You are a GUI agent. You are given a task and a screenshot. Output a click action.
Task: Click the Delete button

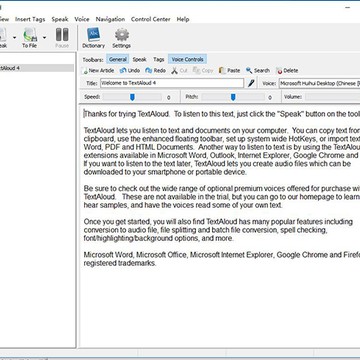click(x=287, y=71)
